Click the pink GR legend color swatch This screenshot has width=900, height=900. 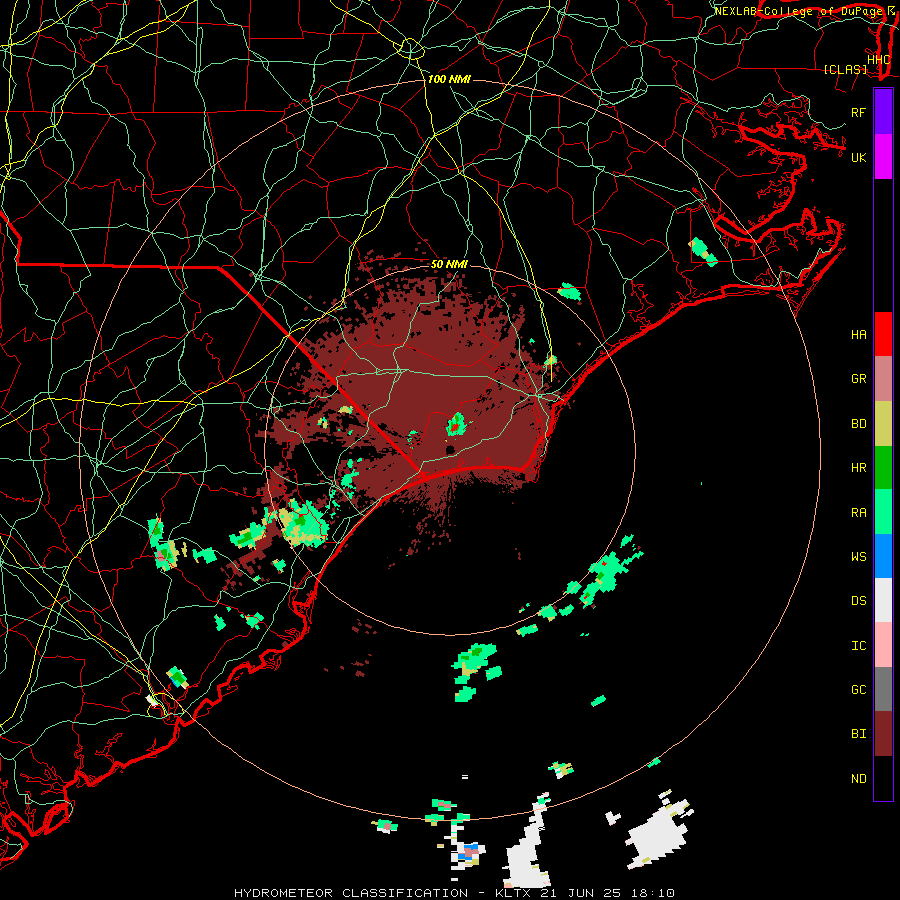[883, 379]
